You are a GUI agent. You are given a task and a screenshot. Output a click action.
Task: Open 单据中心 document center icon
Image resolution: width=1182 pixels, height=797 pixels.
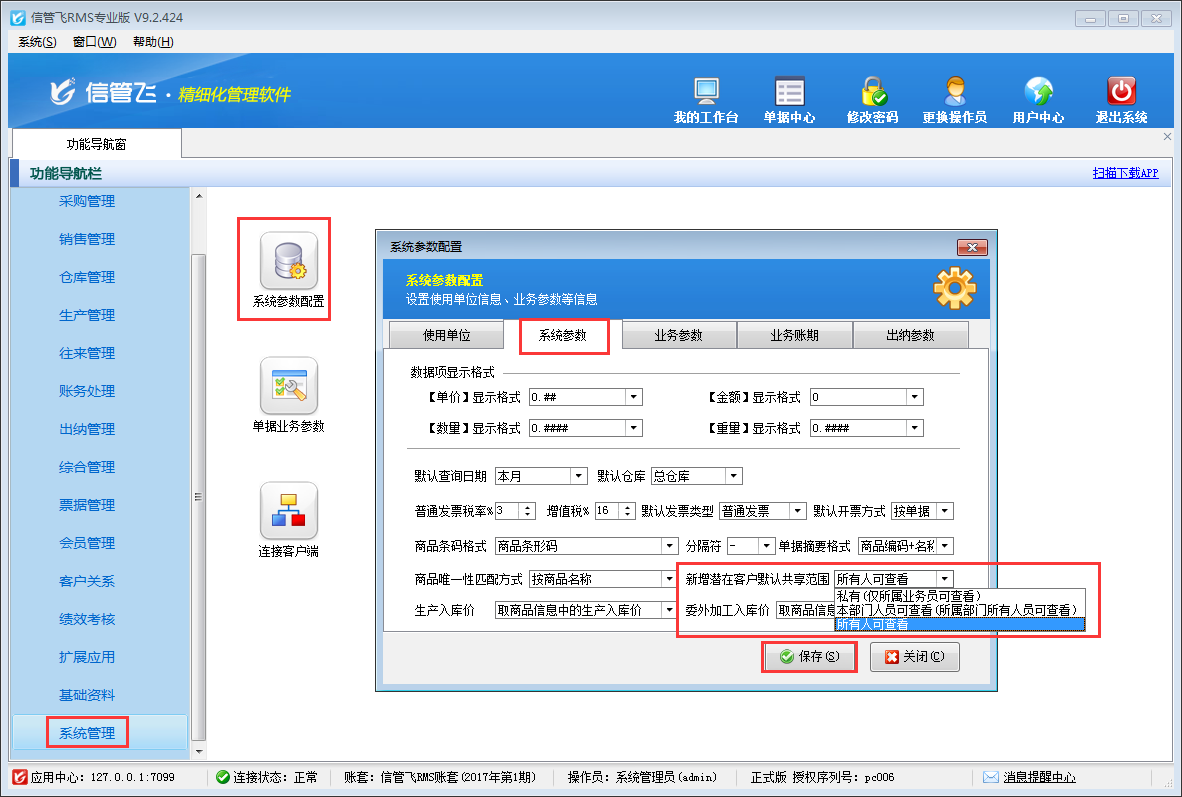(x=789, y=93)
